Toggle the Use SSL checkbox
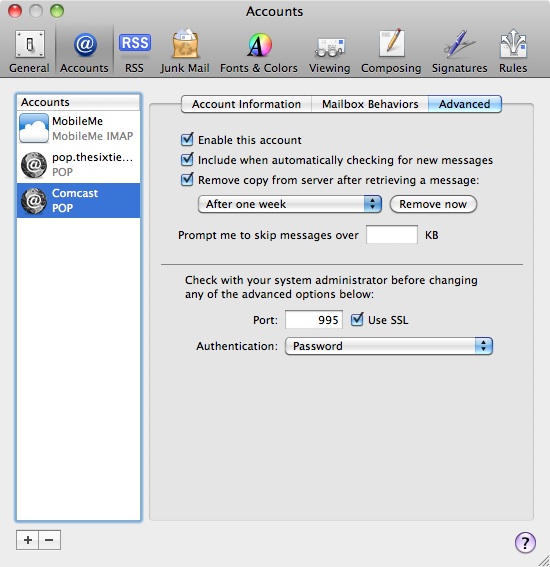550x567 pixels. click(357, 319)
